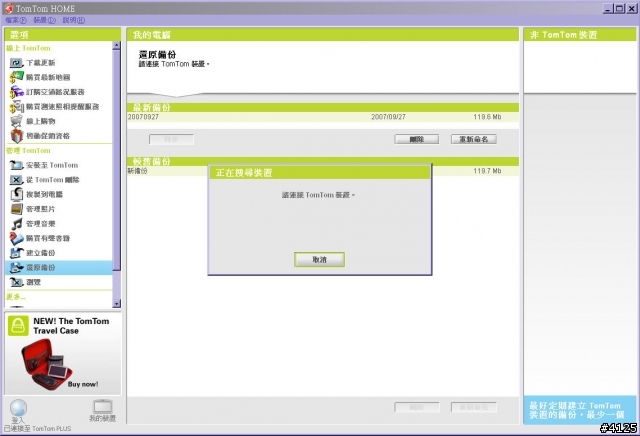Cancel the device search with 取消

tap(320, 260)
